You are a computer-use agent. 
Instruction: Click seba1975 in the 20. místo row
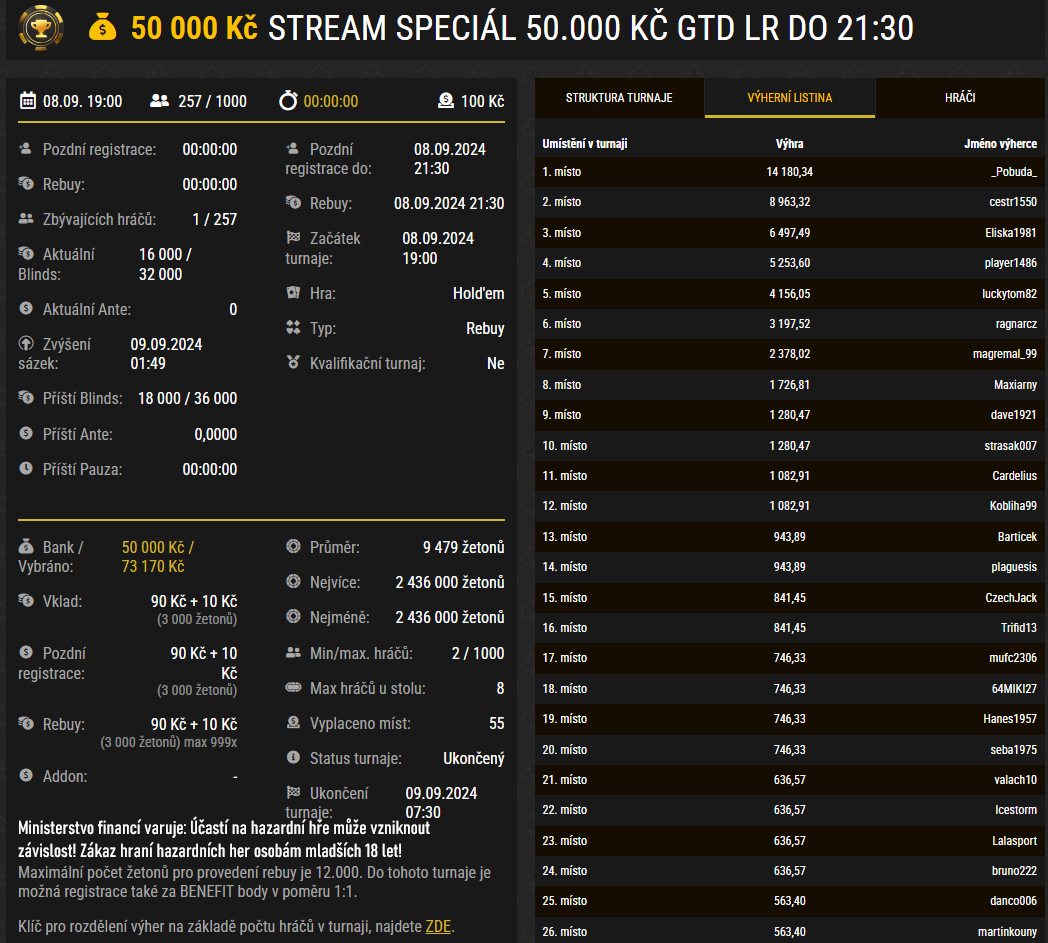(x=1014, y=749)
